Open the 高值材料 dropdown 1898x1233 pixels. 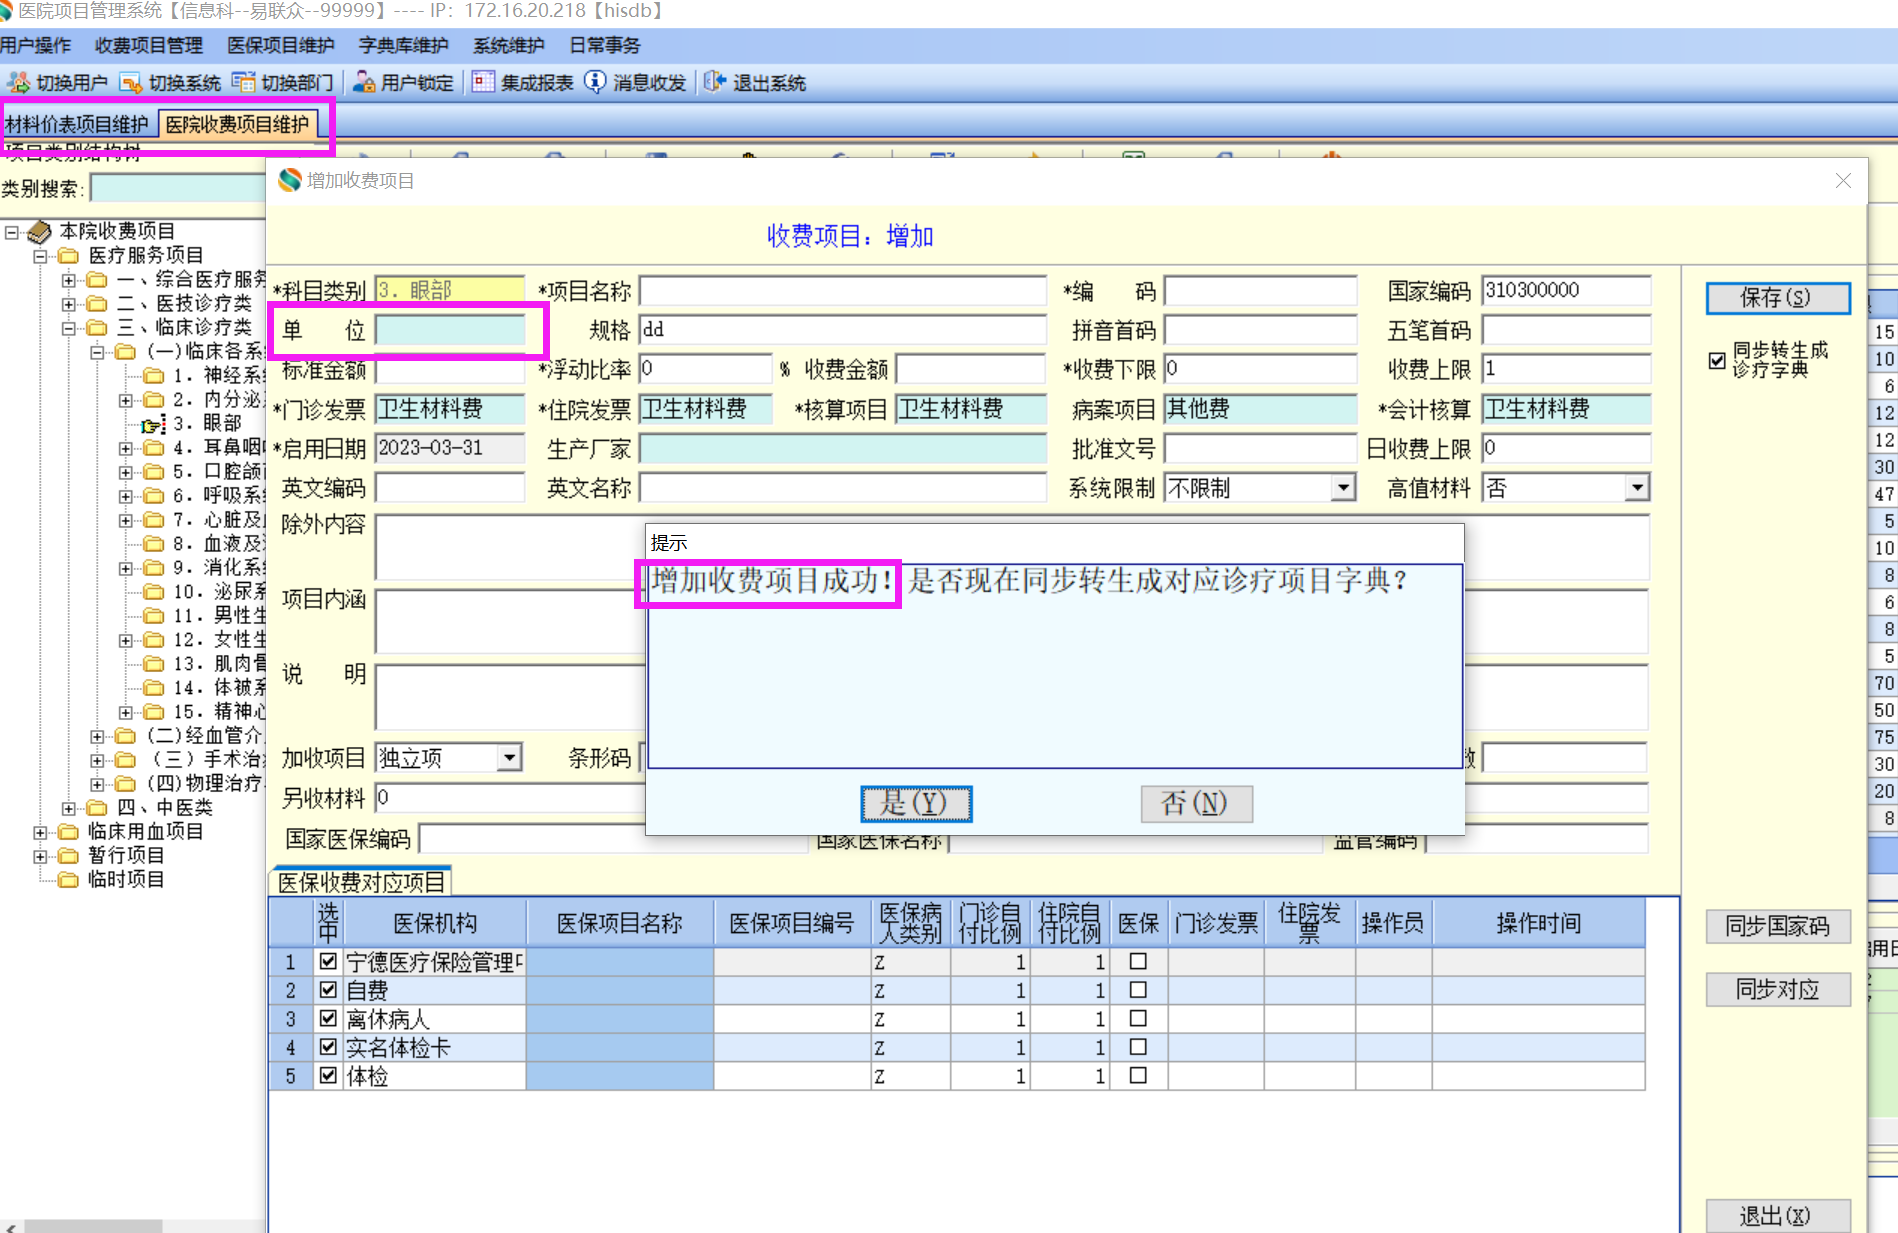click(x=1636, y=488)
